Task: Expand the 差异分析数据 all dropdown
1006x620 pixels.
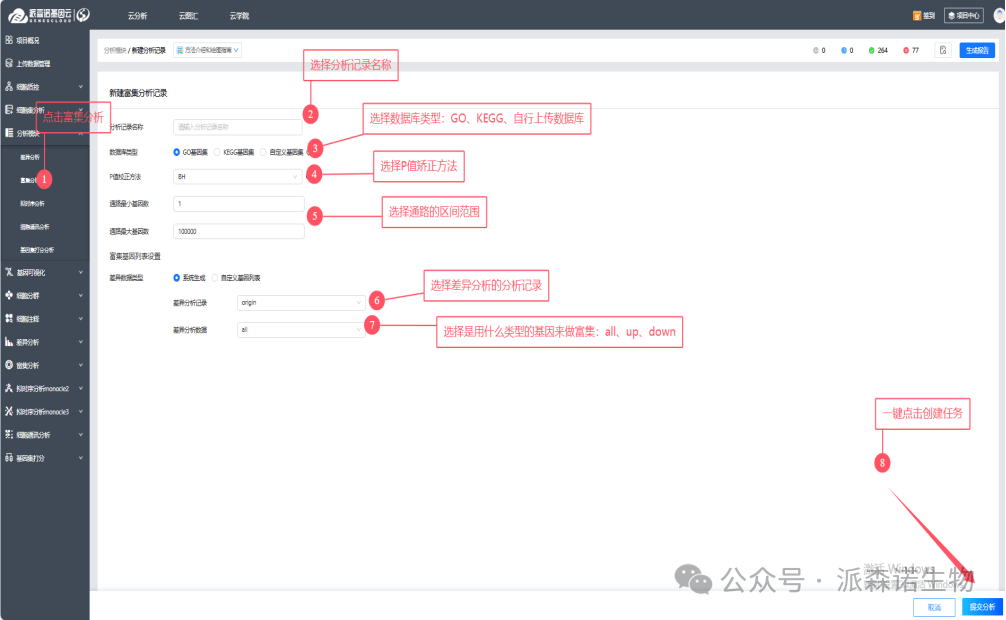Action: [301, 329]
